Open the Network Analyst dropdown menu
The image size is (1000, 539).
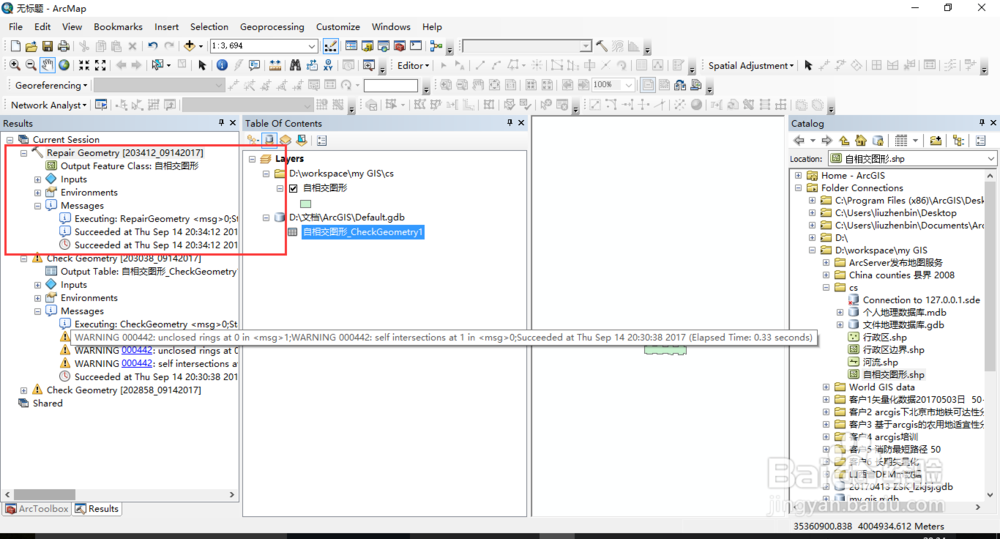click(48, 105)
